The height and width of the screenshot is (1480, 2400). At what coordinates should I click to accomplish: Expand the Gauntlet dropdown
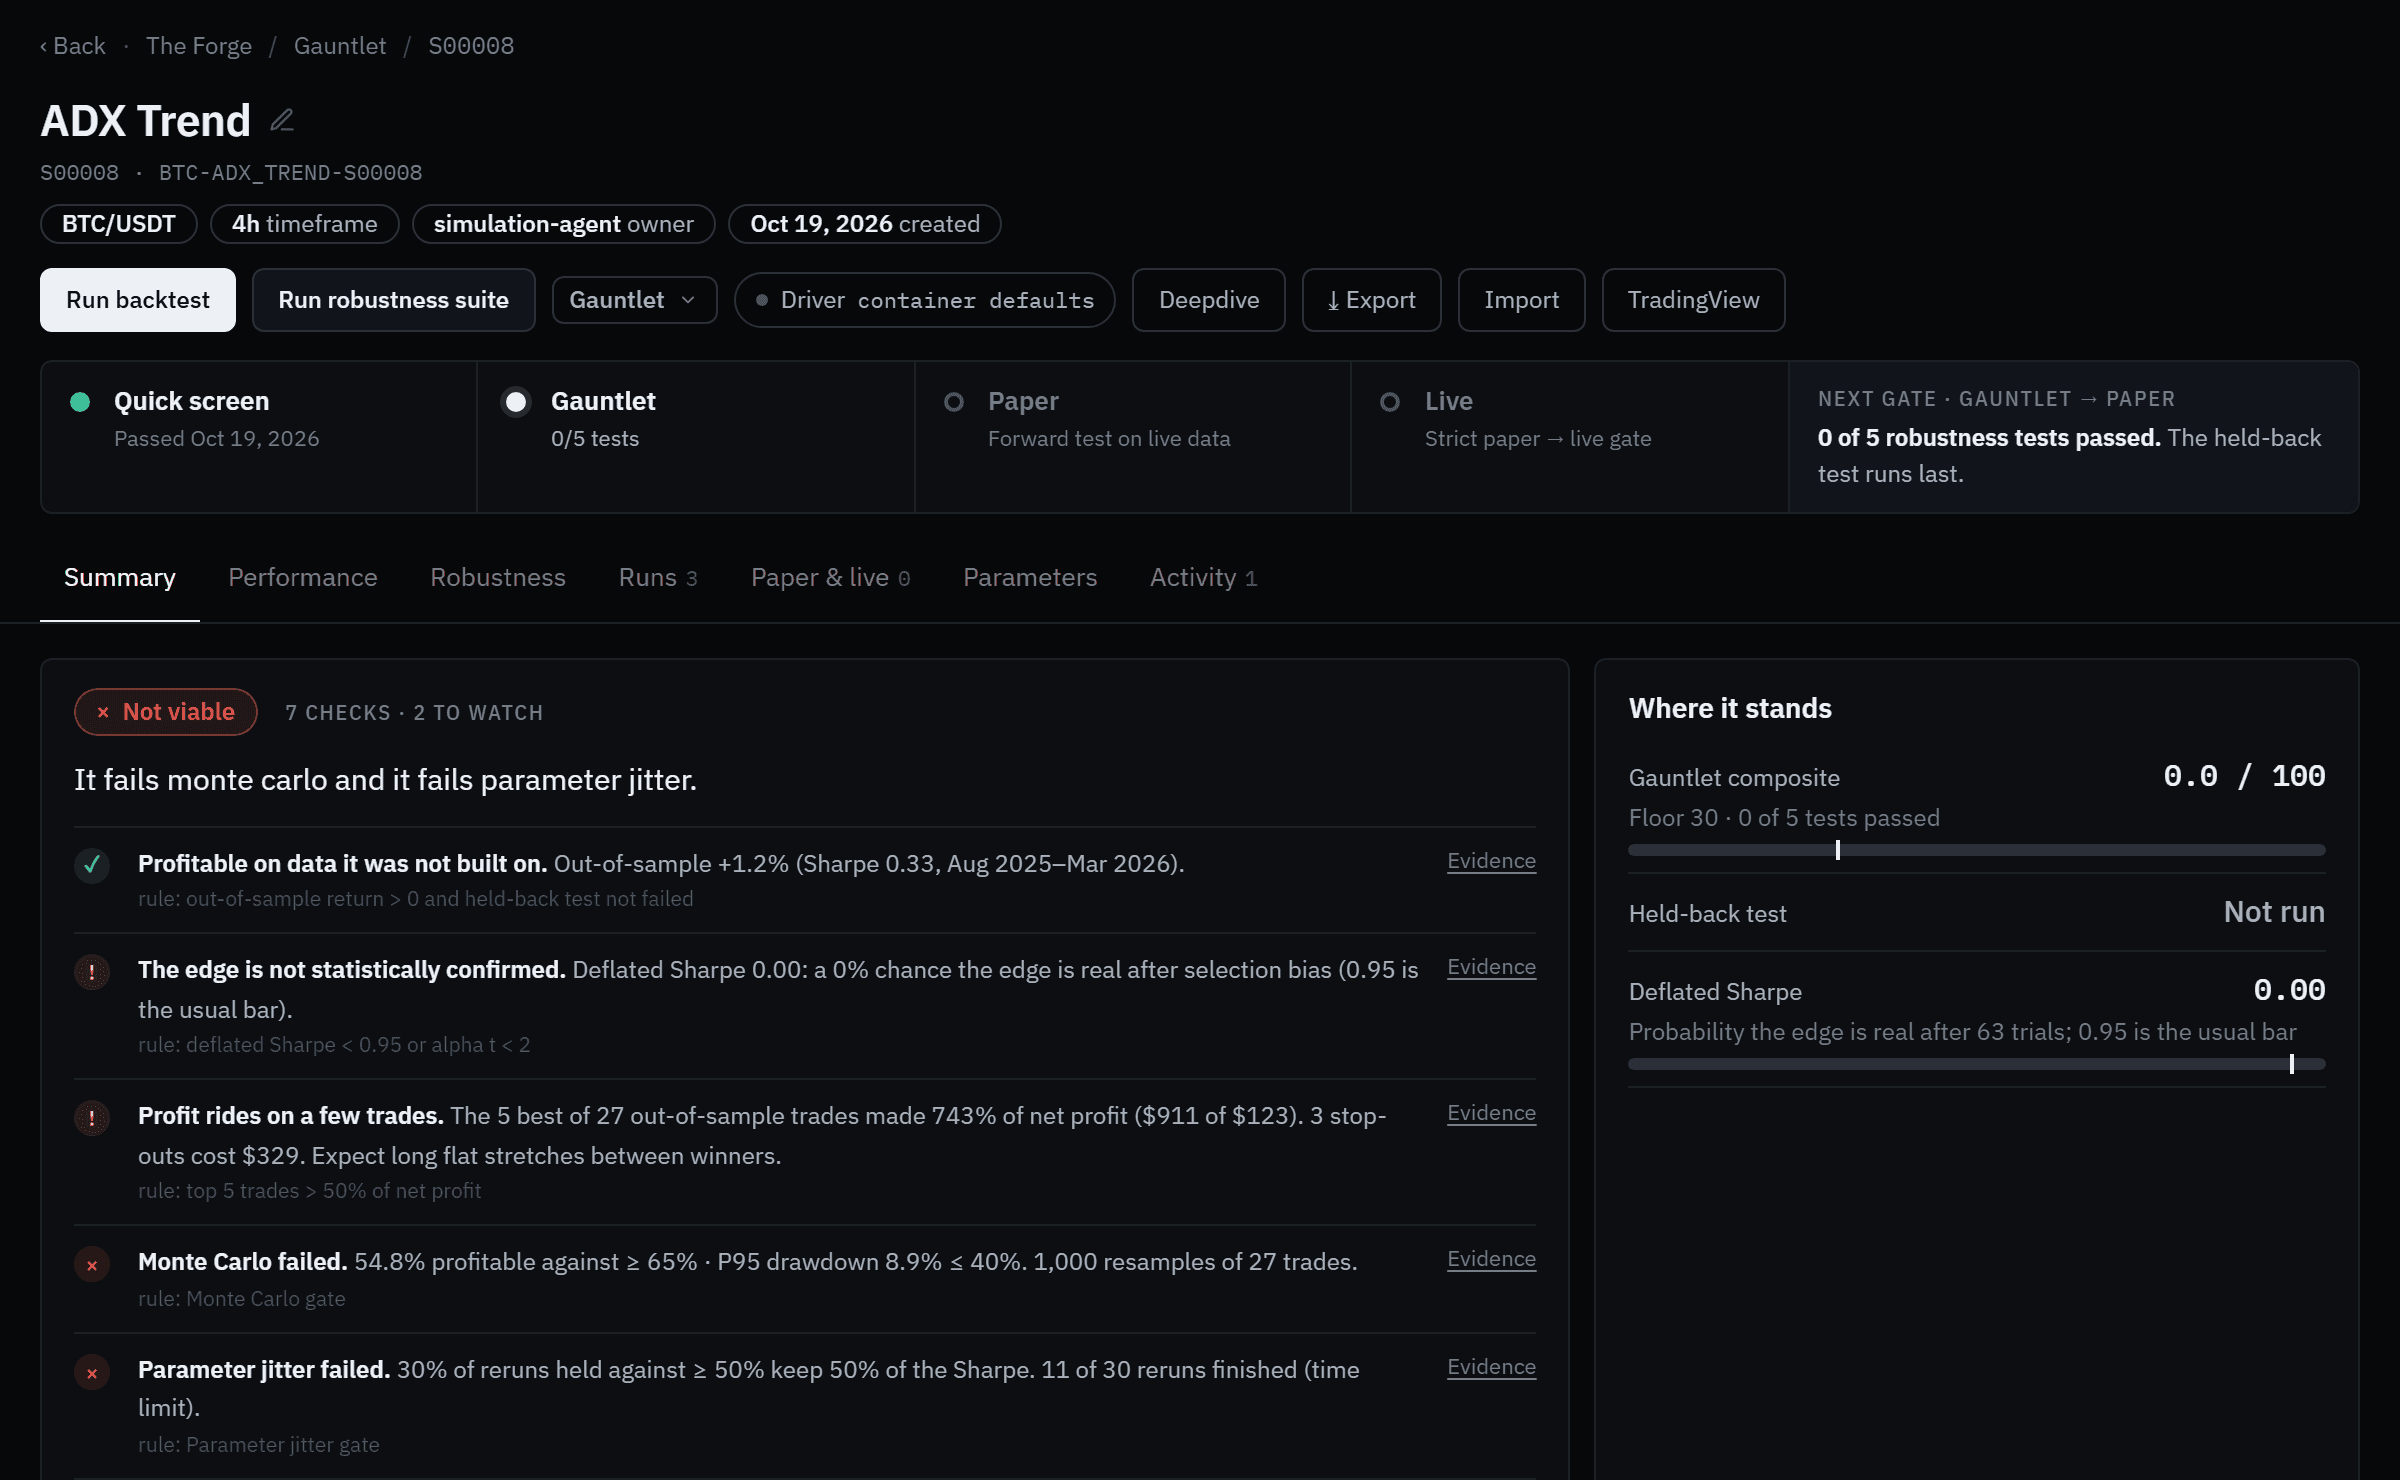(x=634, y=300)
